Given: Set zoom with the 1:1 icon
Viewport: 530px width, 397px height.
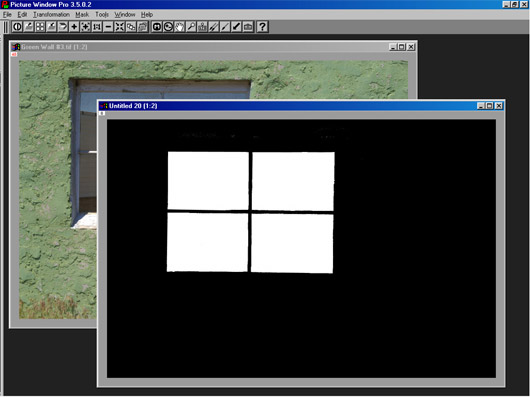Looking at the screenshot, I should tap(97, 27).
